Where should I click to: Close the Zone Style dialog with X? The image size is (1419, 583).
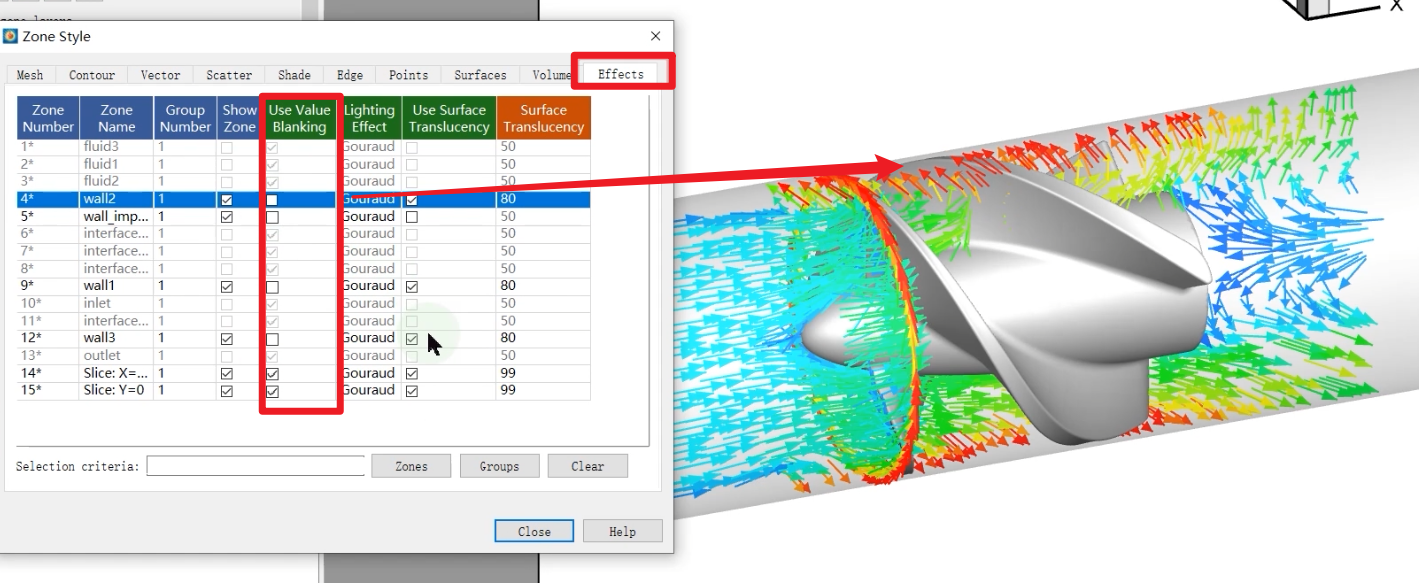[x=655, y=36]
